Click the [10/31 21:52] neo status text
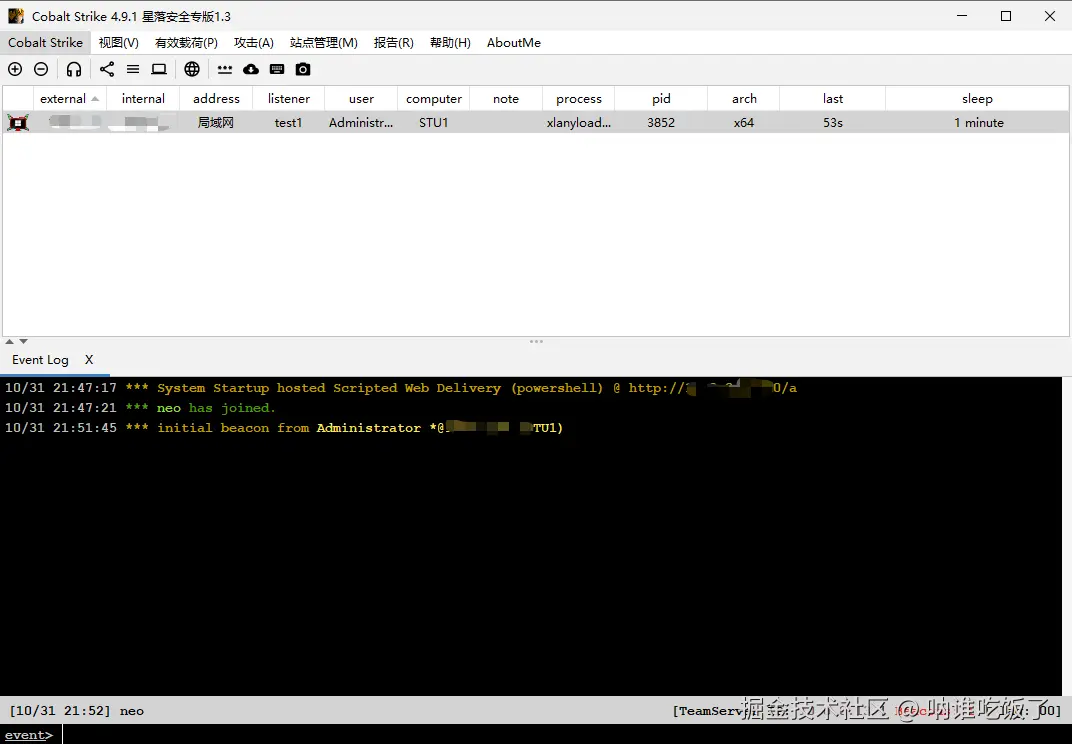 pyautogui.click(x=77, y=710)
